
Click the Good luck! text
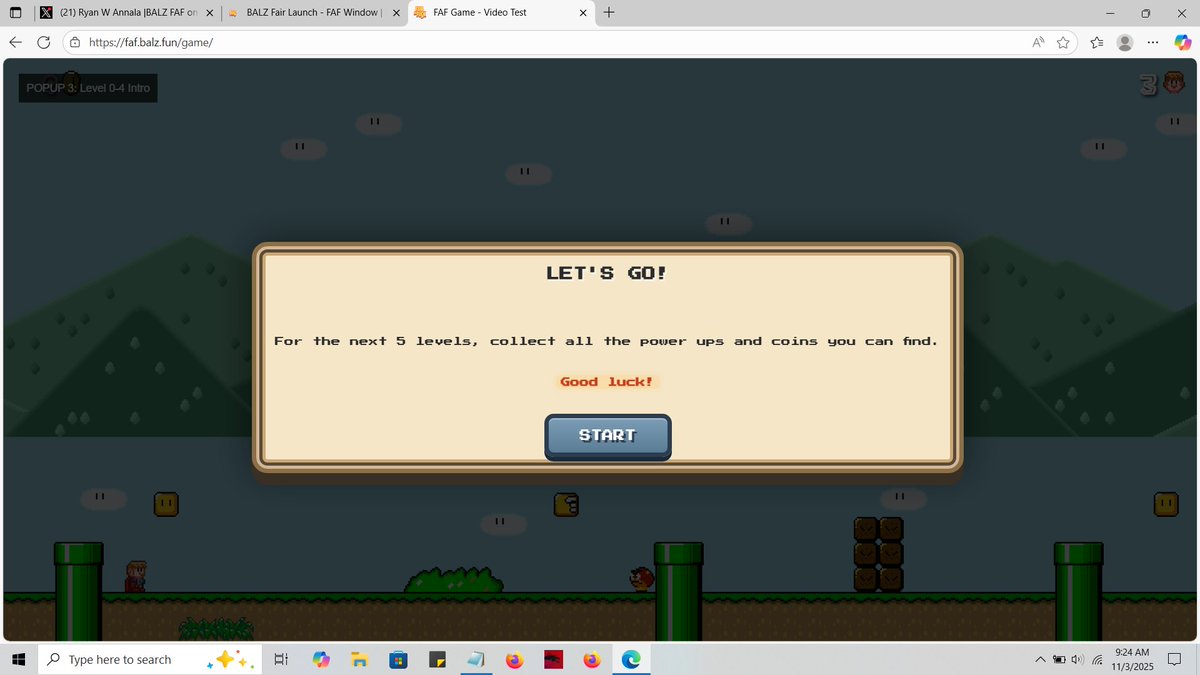click(x=606, y=382)
